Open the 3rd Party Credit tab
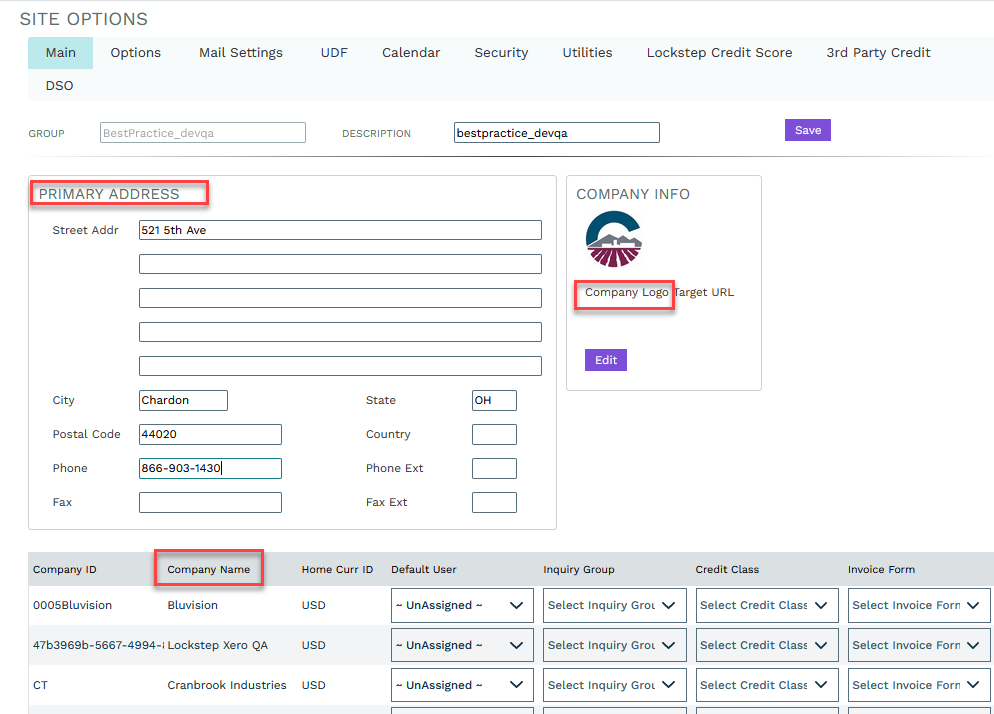Image resolution: width=994 pixels, height=714 pixels. [x=878, y=53]
